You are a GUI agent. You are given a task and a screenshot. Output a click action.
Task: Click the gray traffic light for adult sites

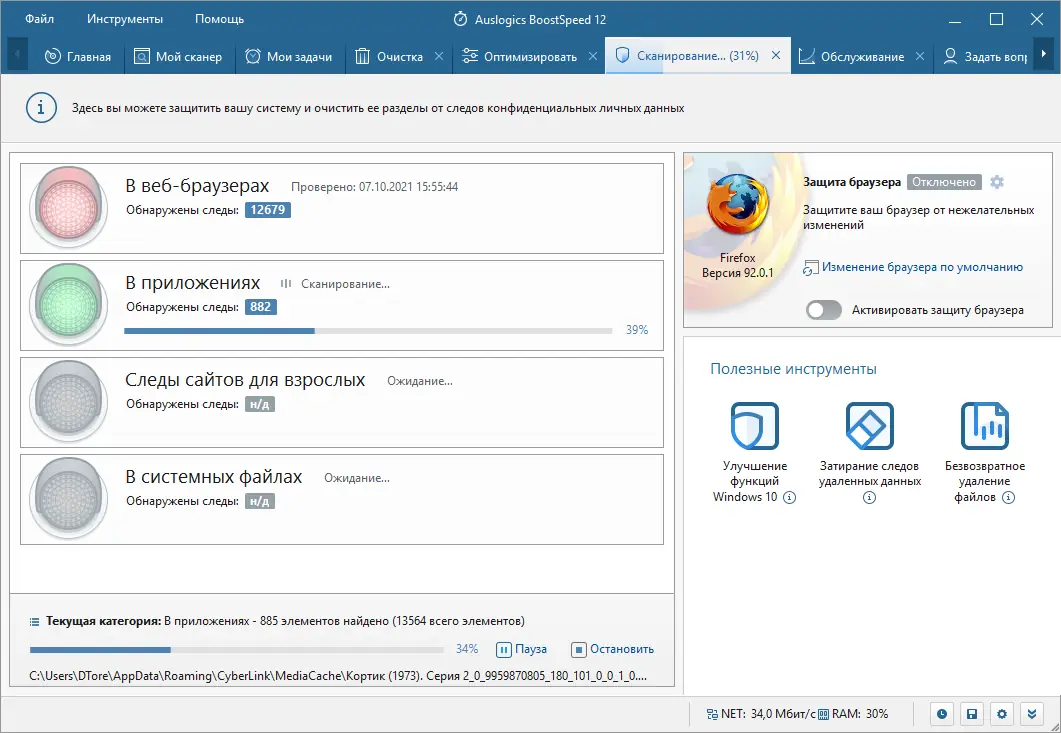pos(68,401)
